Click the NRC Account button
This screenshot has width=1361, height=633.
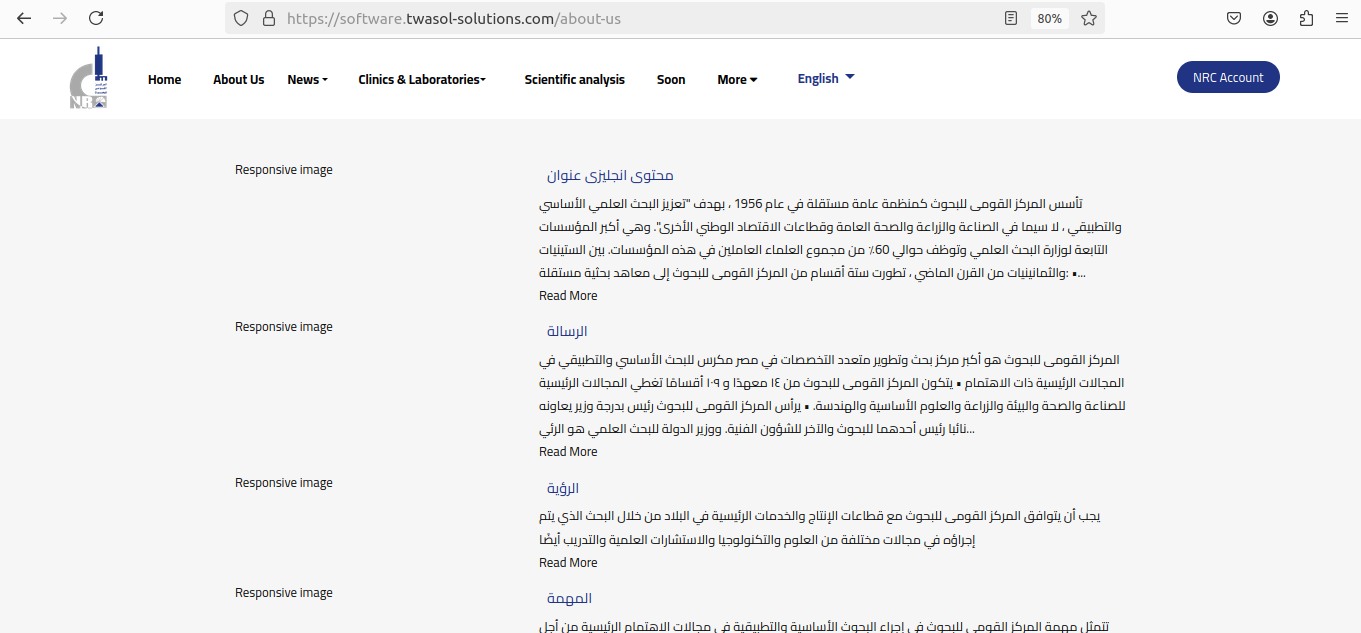tap(1227, 78)
